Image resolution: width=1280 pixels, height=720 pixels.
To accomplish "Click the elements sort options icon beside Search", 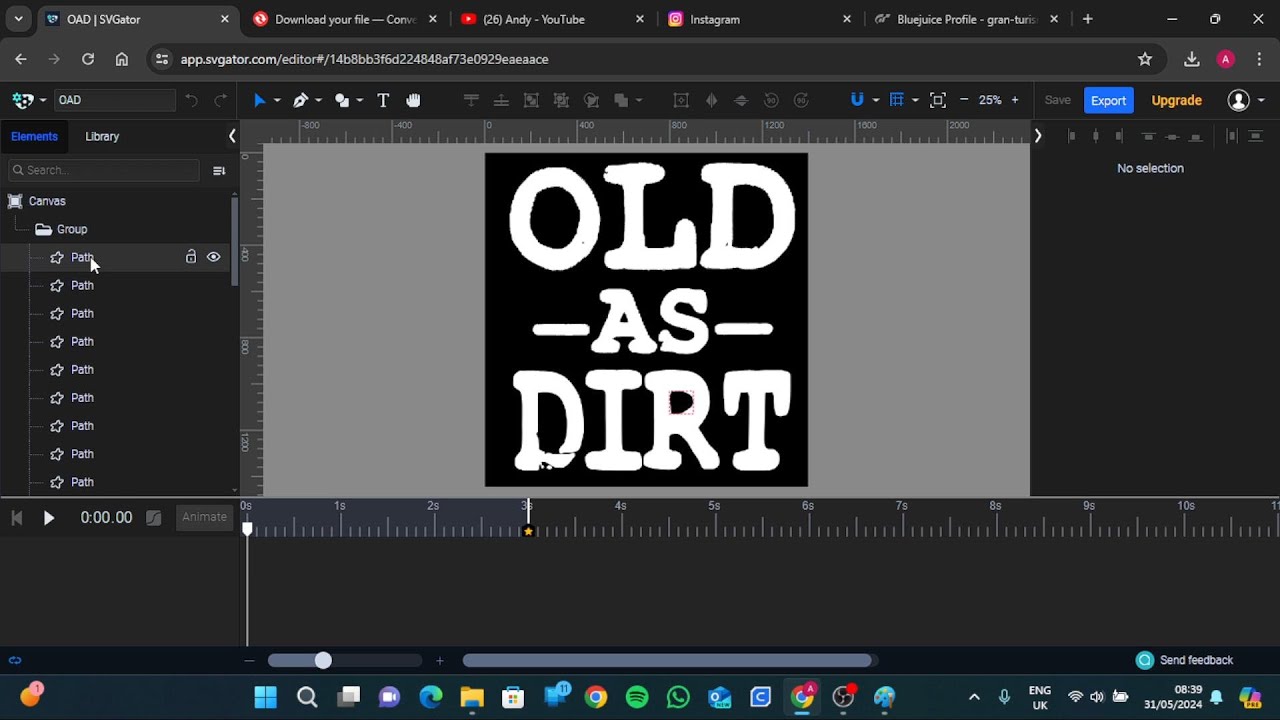I will pos(219,170).
